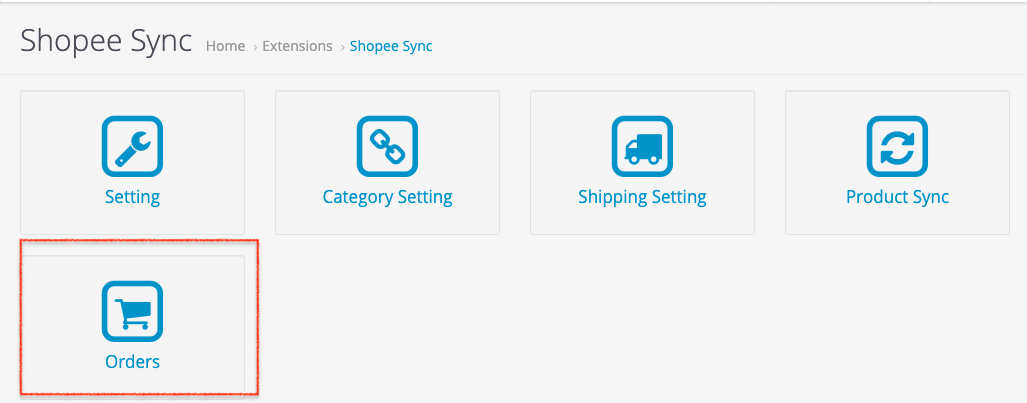Select the truck Shipping Setting icon
1027x403 pixels.
click(642, 147)
